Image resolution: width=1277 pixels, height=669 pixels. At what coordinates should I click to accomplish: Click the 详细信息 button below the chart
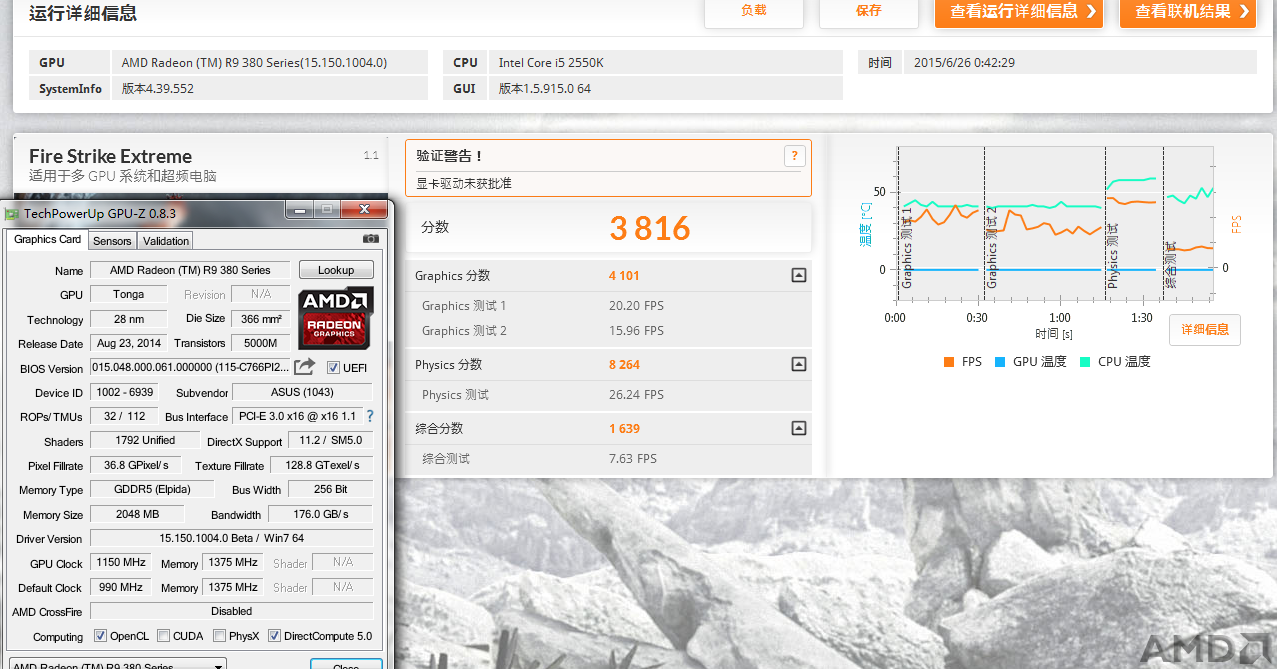tap(1205, 329)
